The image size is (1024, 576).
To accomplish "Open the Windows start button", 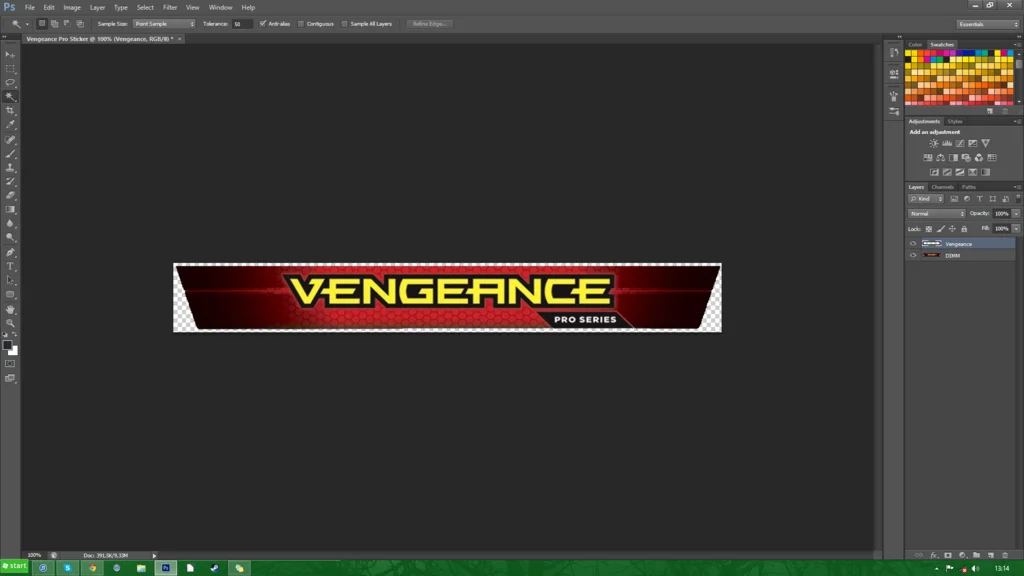I will click(x=14, y=566).
